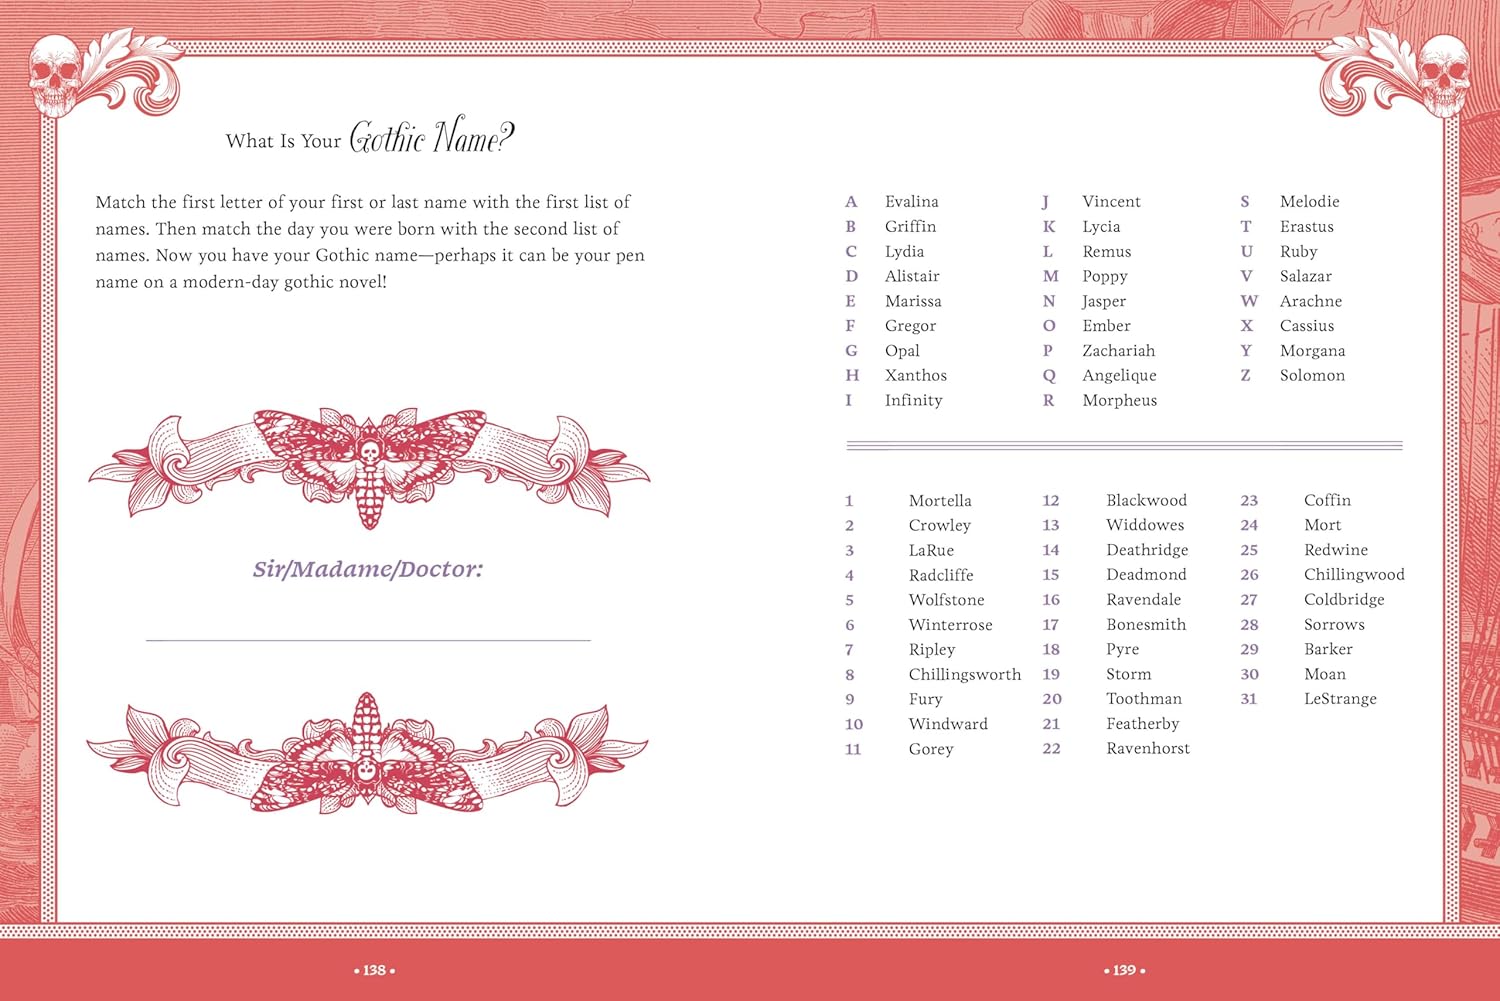The width and height of the screenshot is (1500, 1001).
Task: Choose the surname Blackwood
Action: pyautogui.click(x=1146, y=501)
